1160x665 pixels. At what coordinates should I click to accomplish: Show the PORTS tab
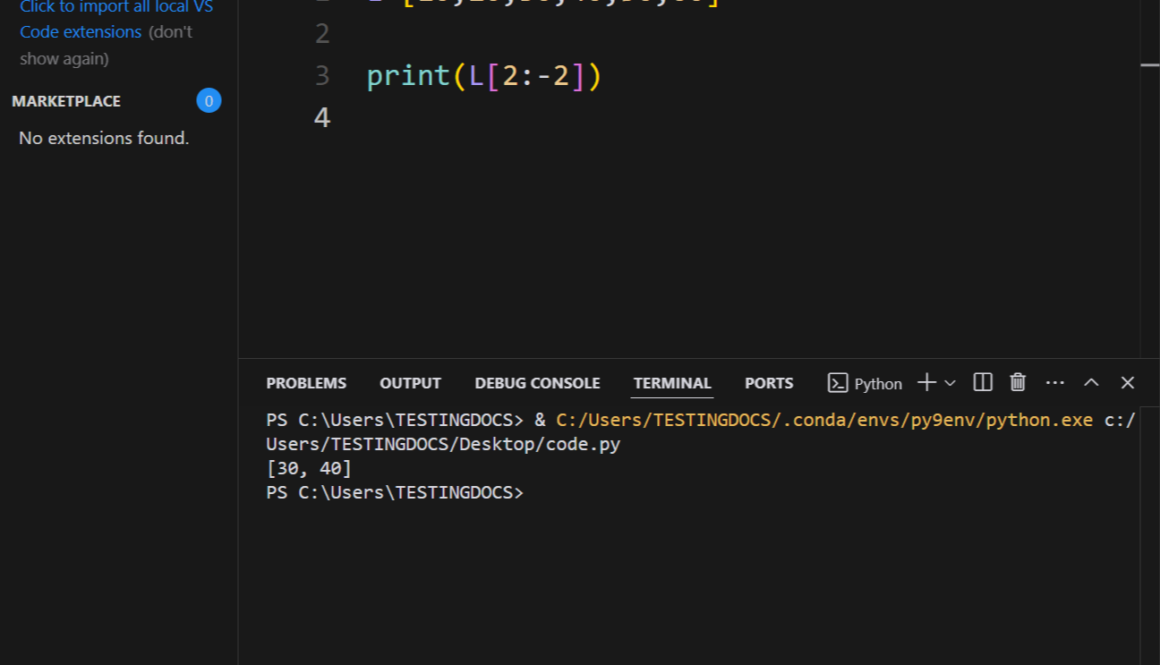coord(768,383)
